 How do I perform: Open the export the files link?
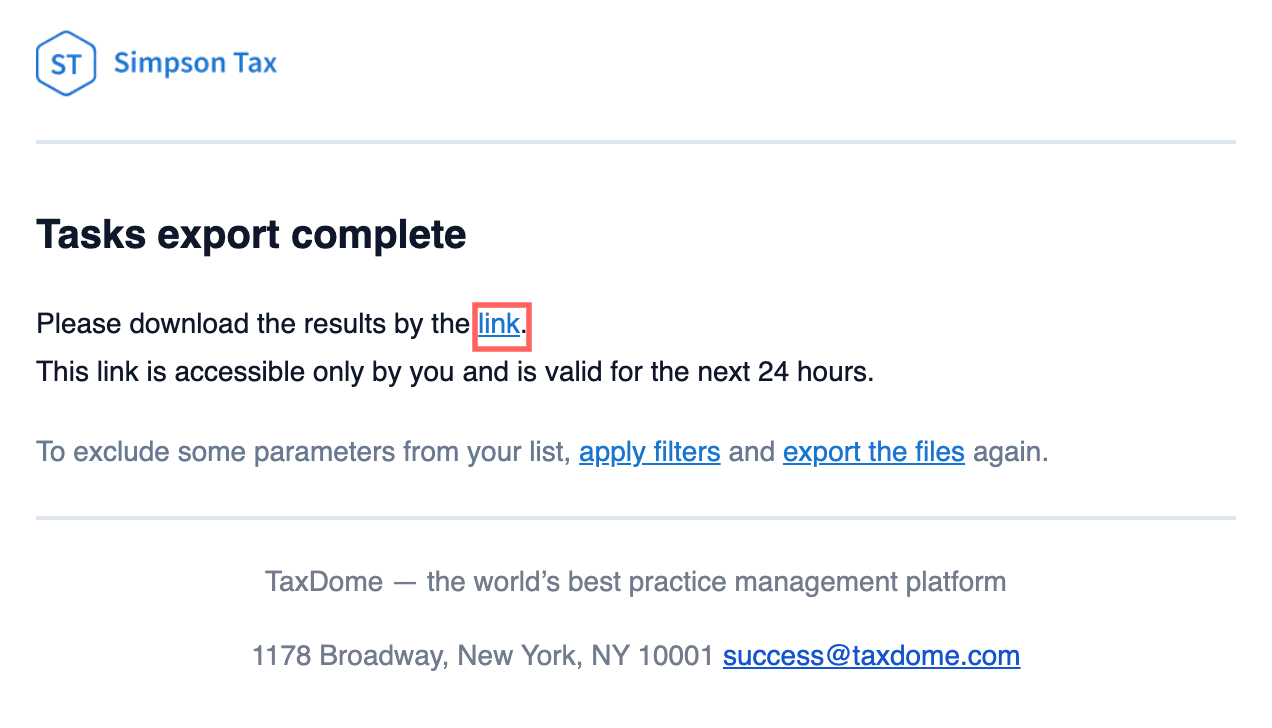[873, 452]
